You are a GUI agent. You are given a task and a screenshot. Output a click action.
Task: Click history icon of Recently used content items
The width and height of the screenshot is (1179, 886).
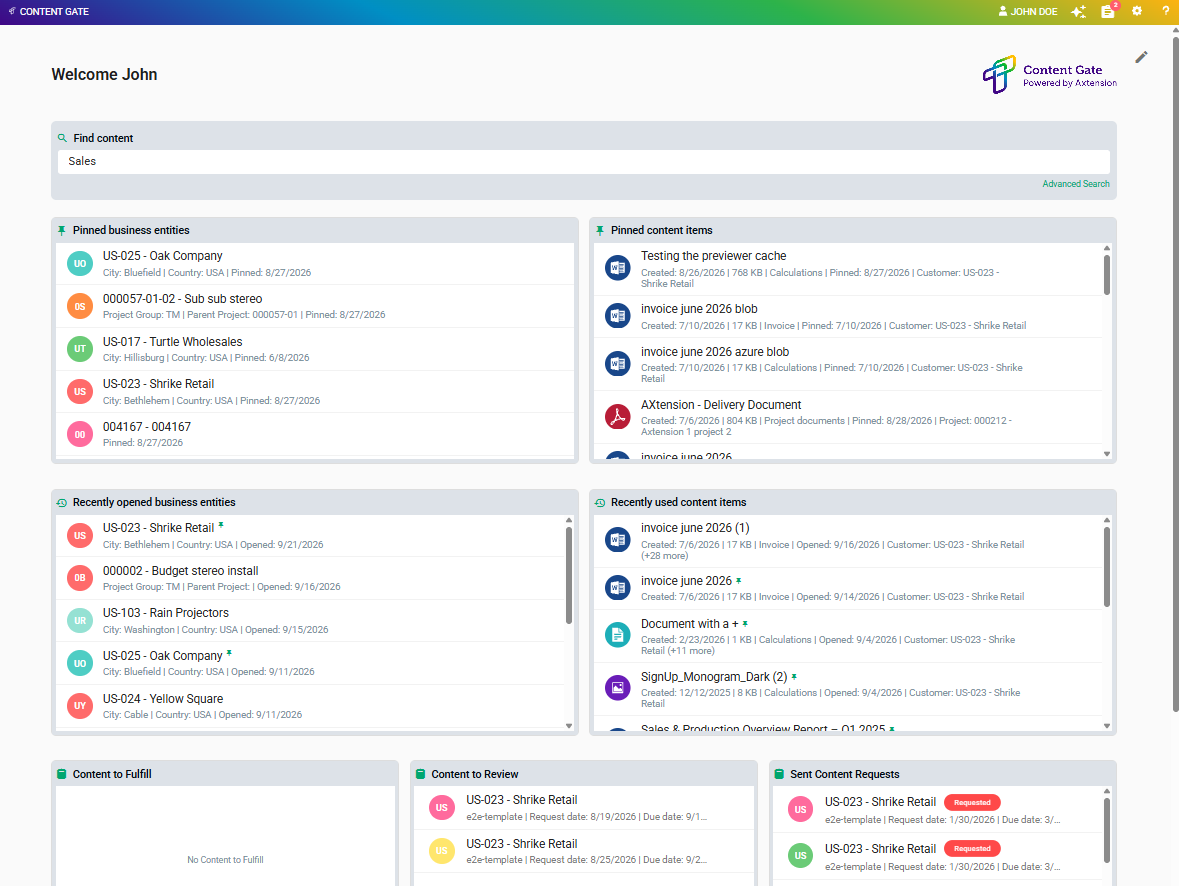click(600, 502)
